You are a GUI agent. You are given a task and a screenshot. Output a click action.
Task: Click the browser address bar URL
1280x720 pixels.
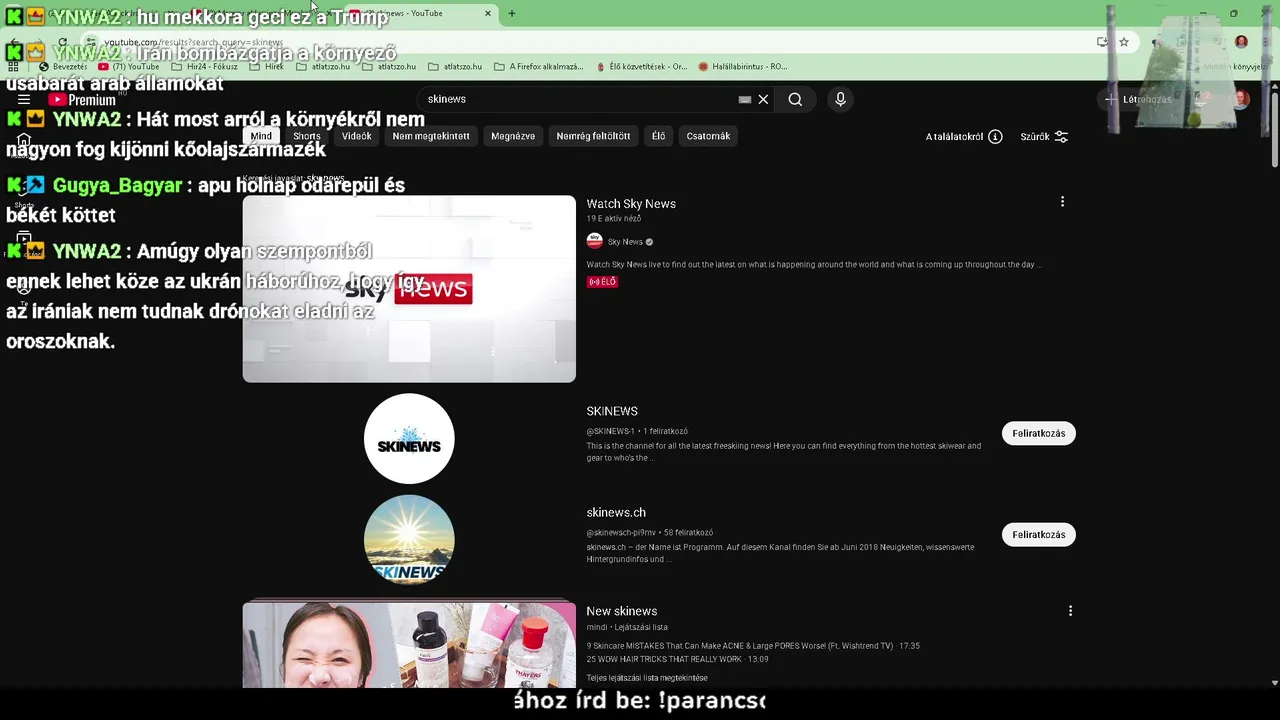194,42
